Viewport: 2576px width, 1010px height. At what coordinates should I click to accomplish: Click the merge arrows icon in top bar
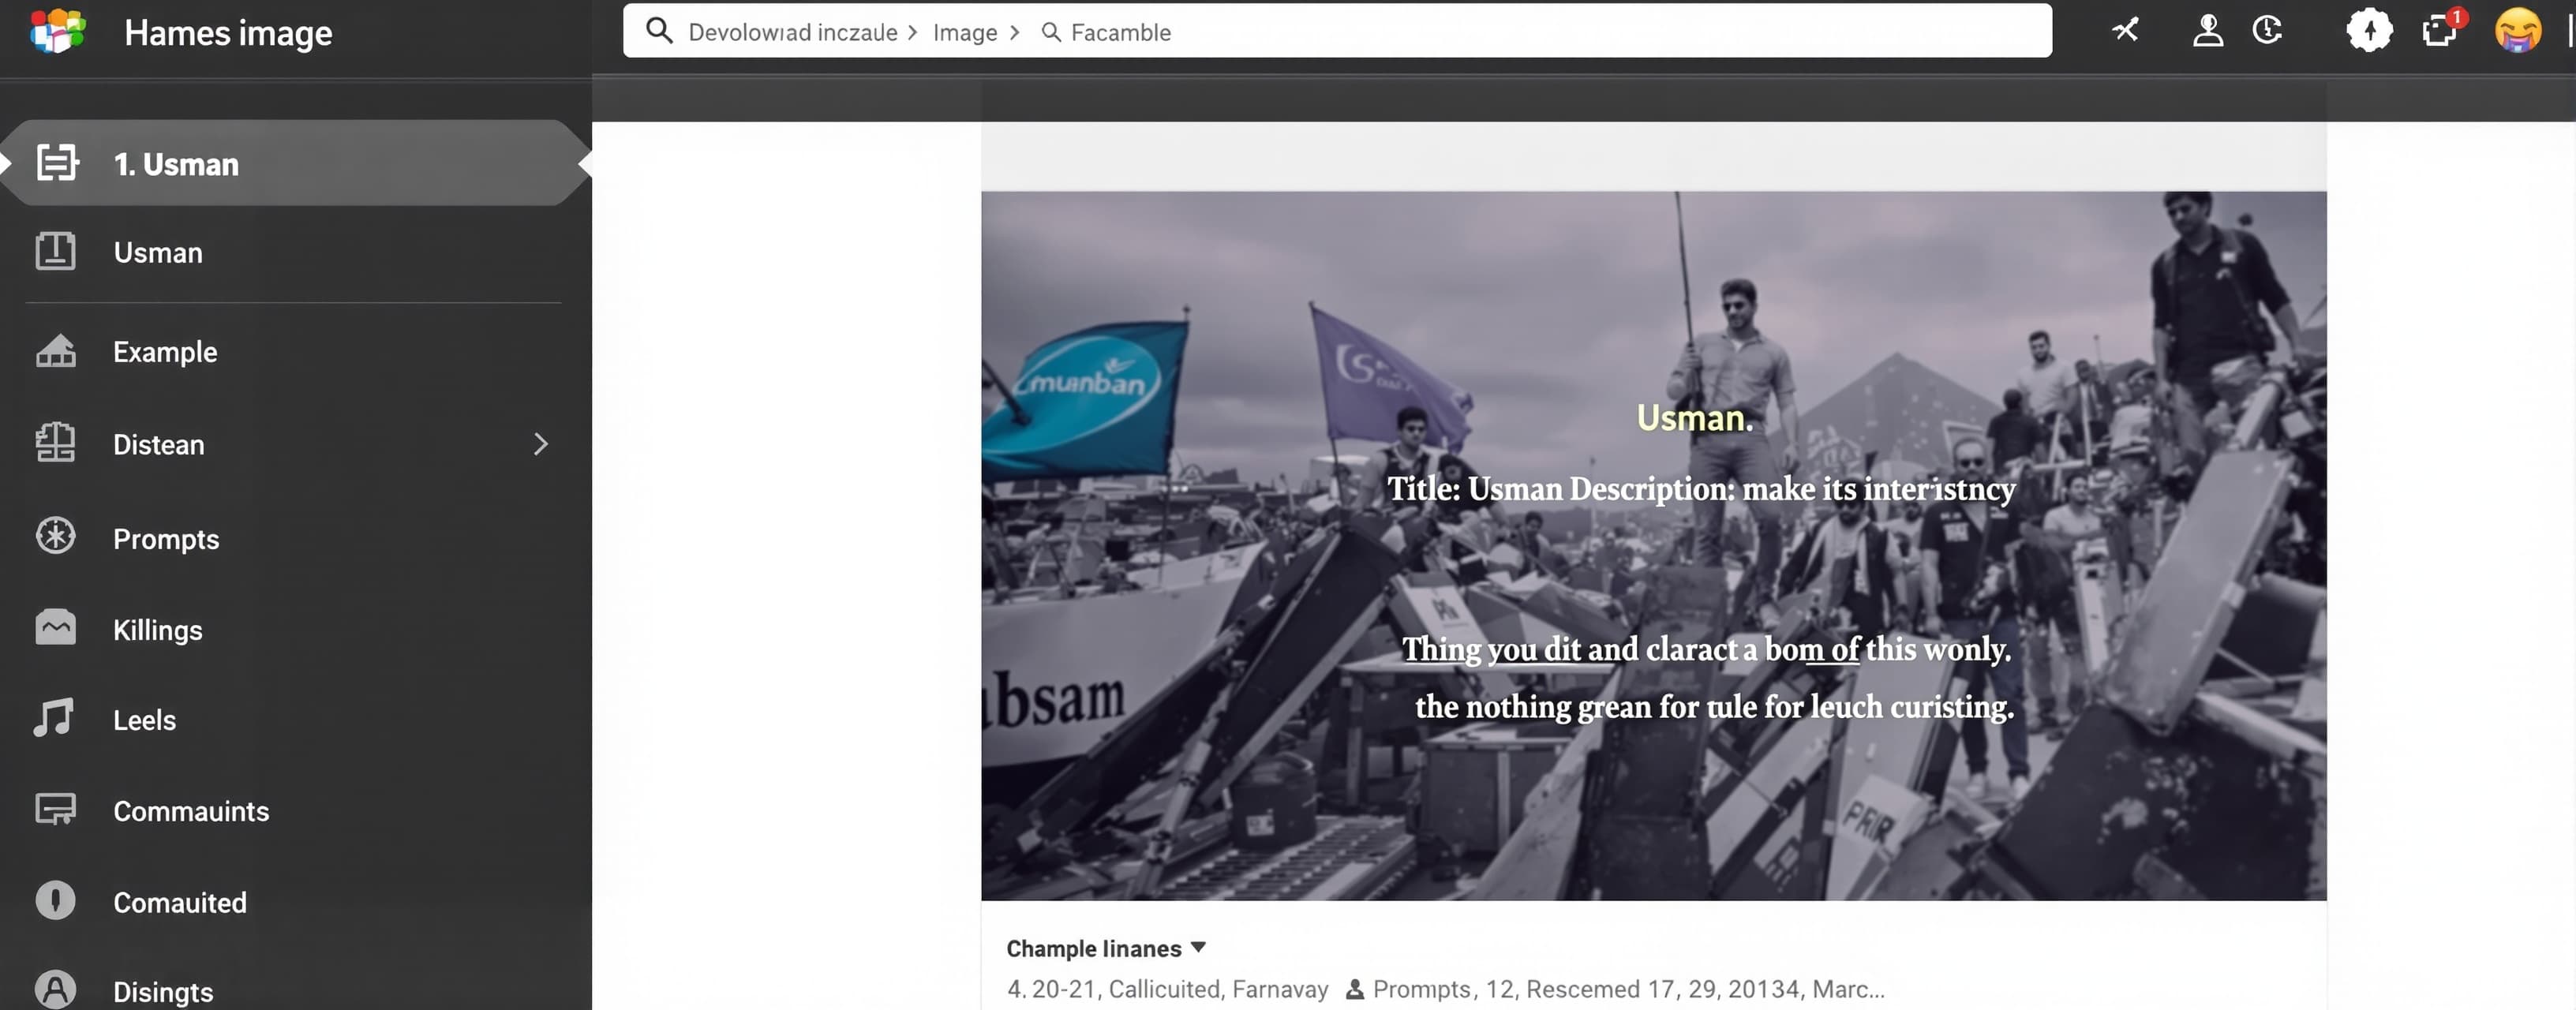pos(2124,30)
